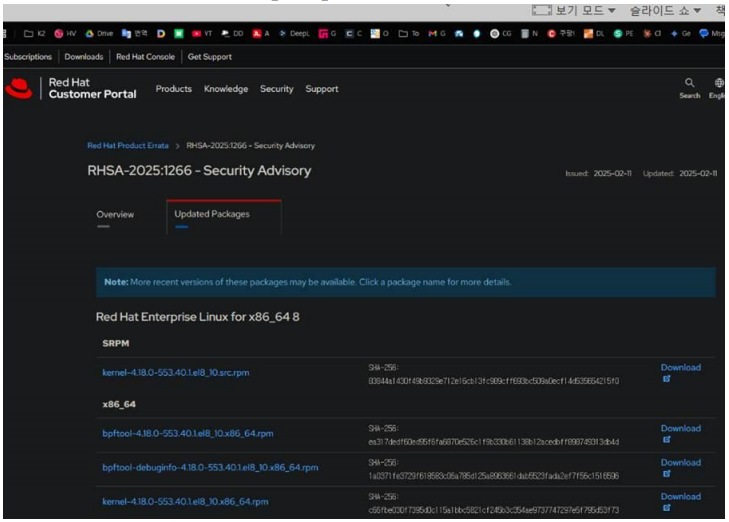Download the bpftool-debuginfo rpm
729x522 pixels.
(x=681, y=463)
